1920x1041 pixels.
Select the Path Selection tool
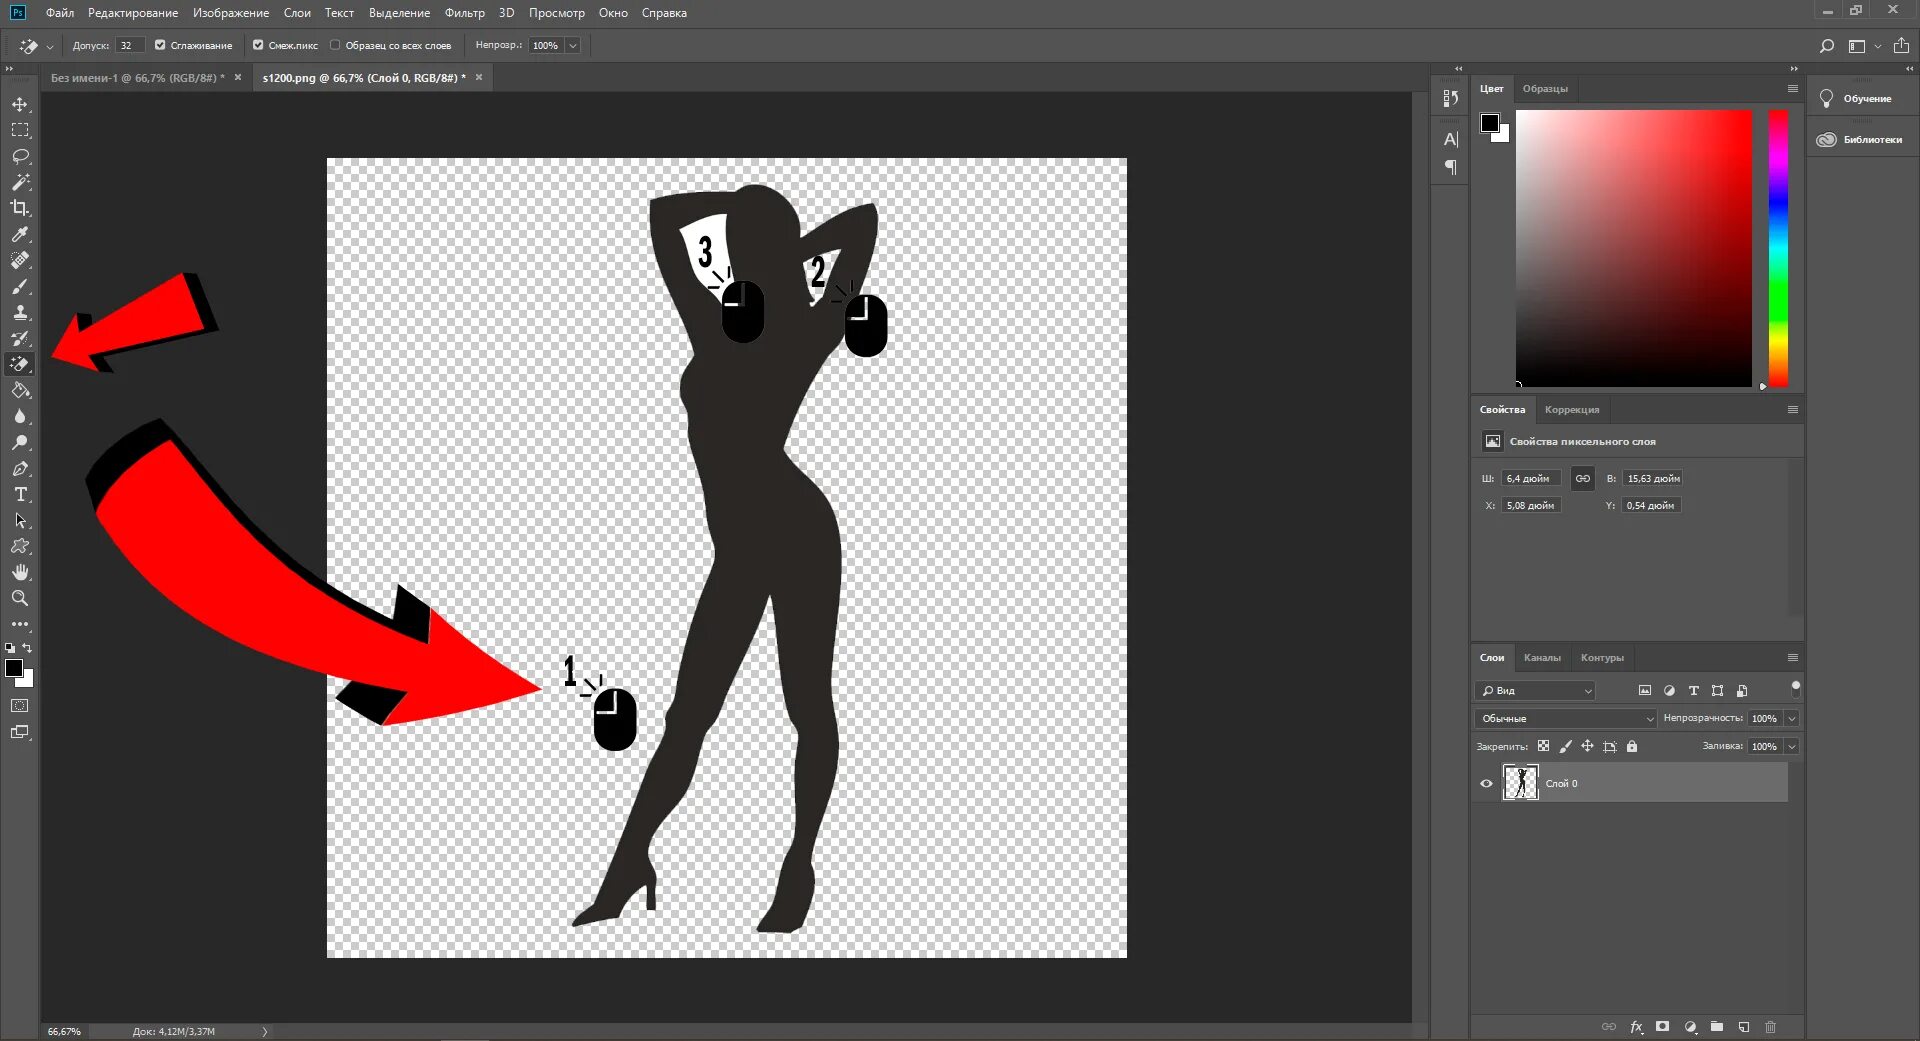pos(20,521)
